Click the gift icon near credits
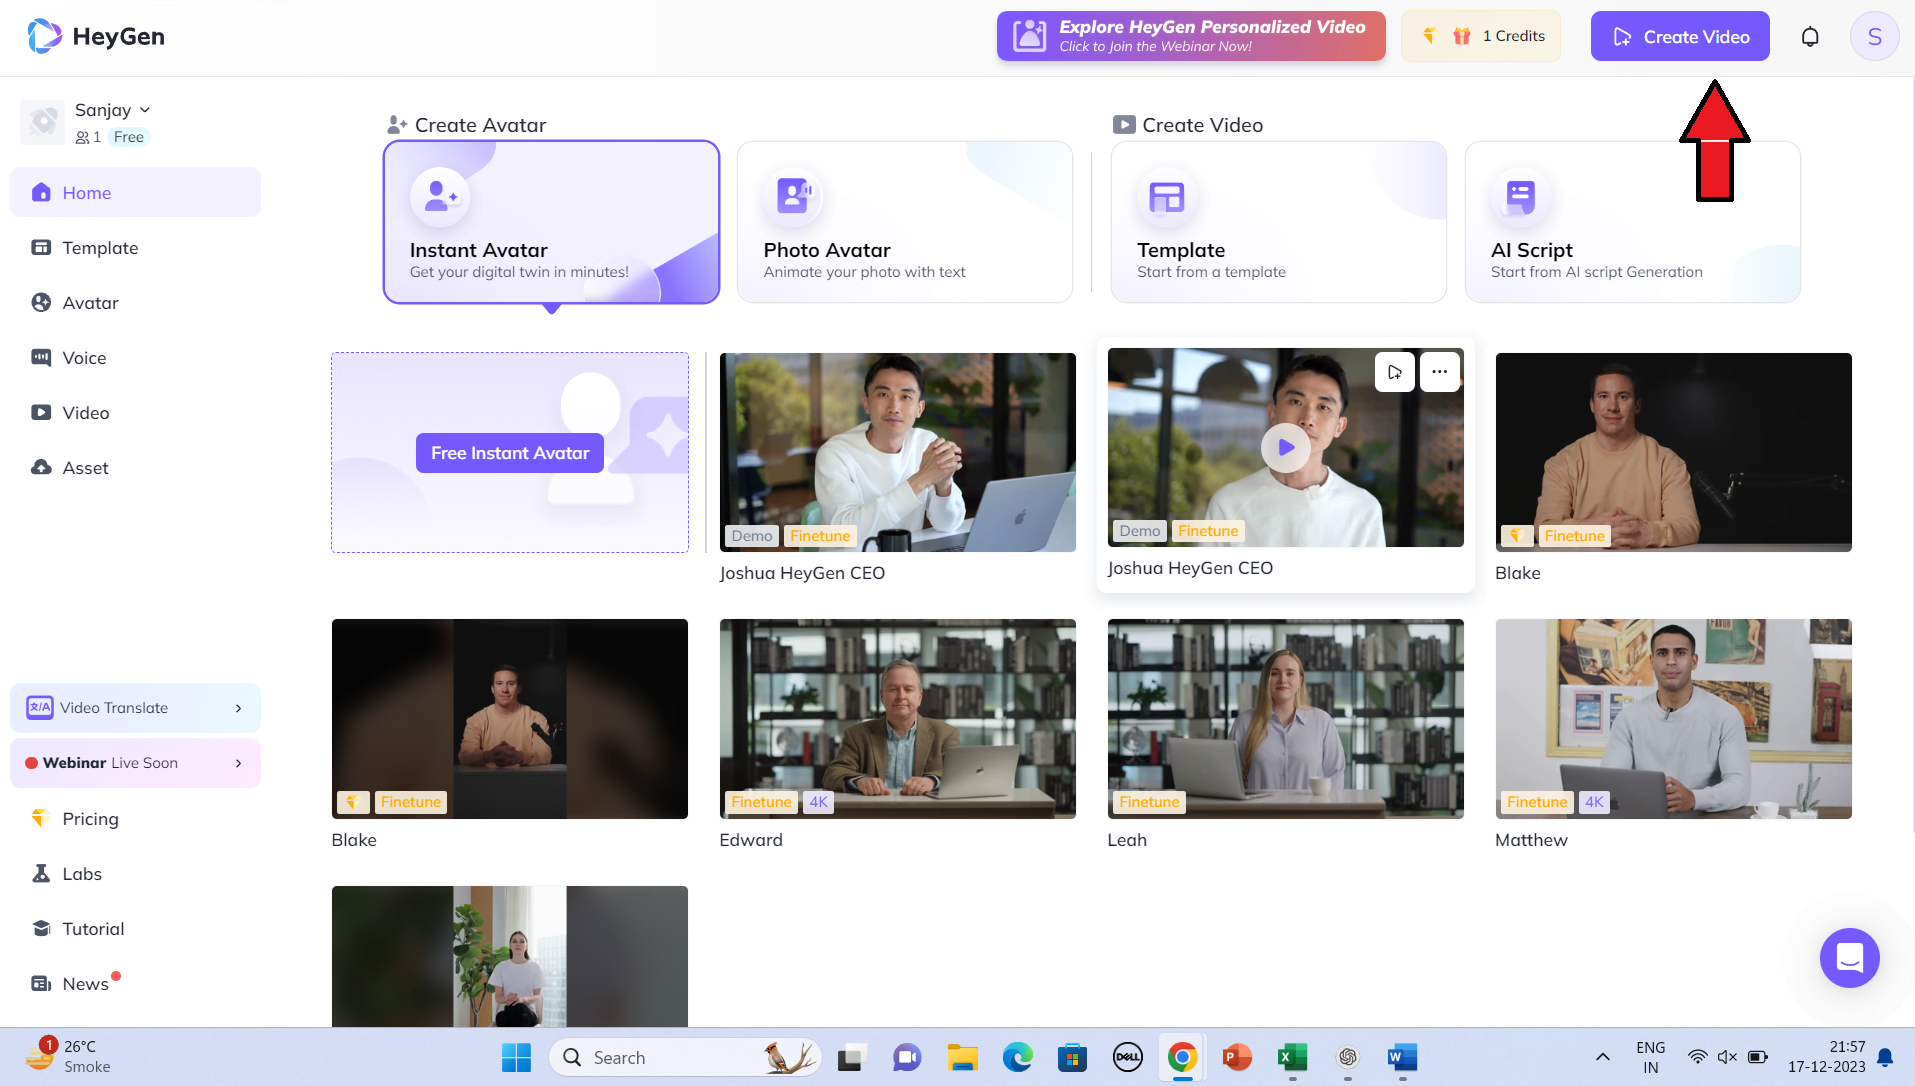 (x=1462, y=36)
